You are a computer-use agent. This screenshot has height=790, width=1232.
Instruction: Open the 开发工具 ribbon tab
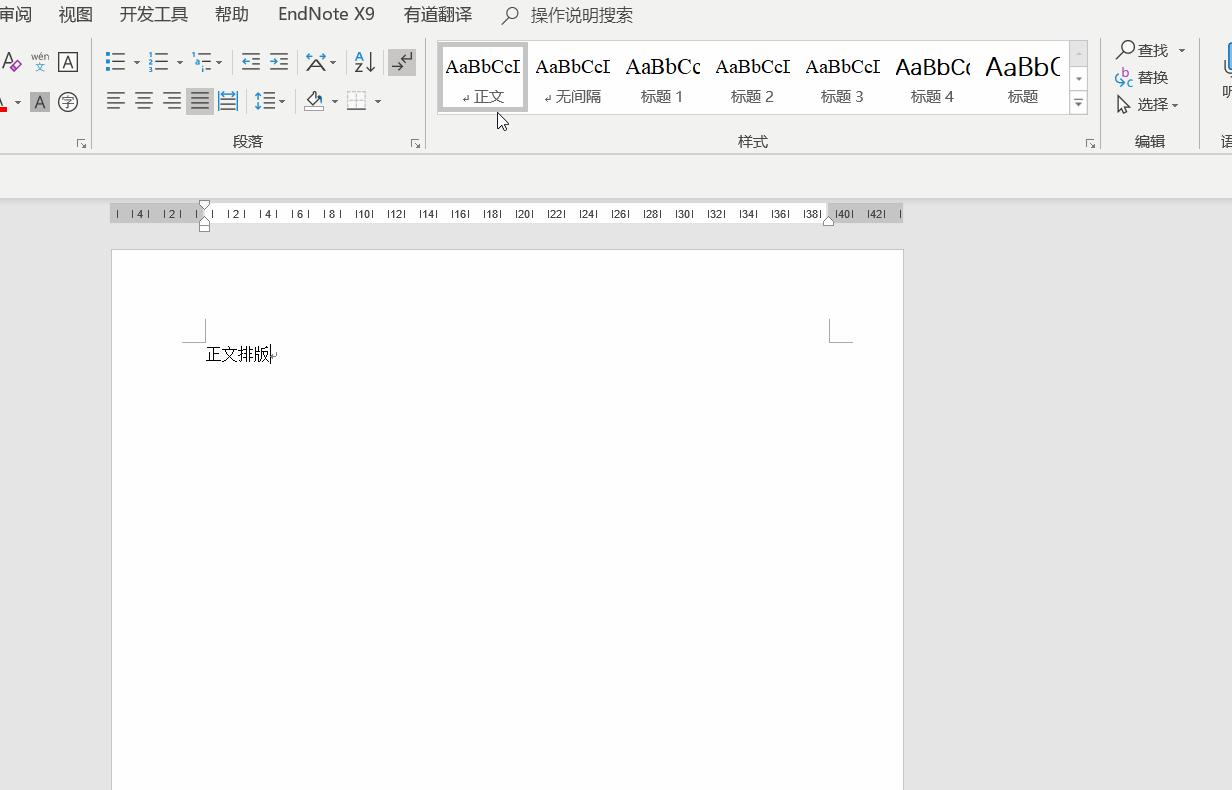[x=153, y=15]
